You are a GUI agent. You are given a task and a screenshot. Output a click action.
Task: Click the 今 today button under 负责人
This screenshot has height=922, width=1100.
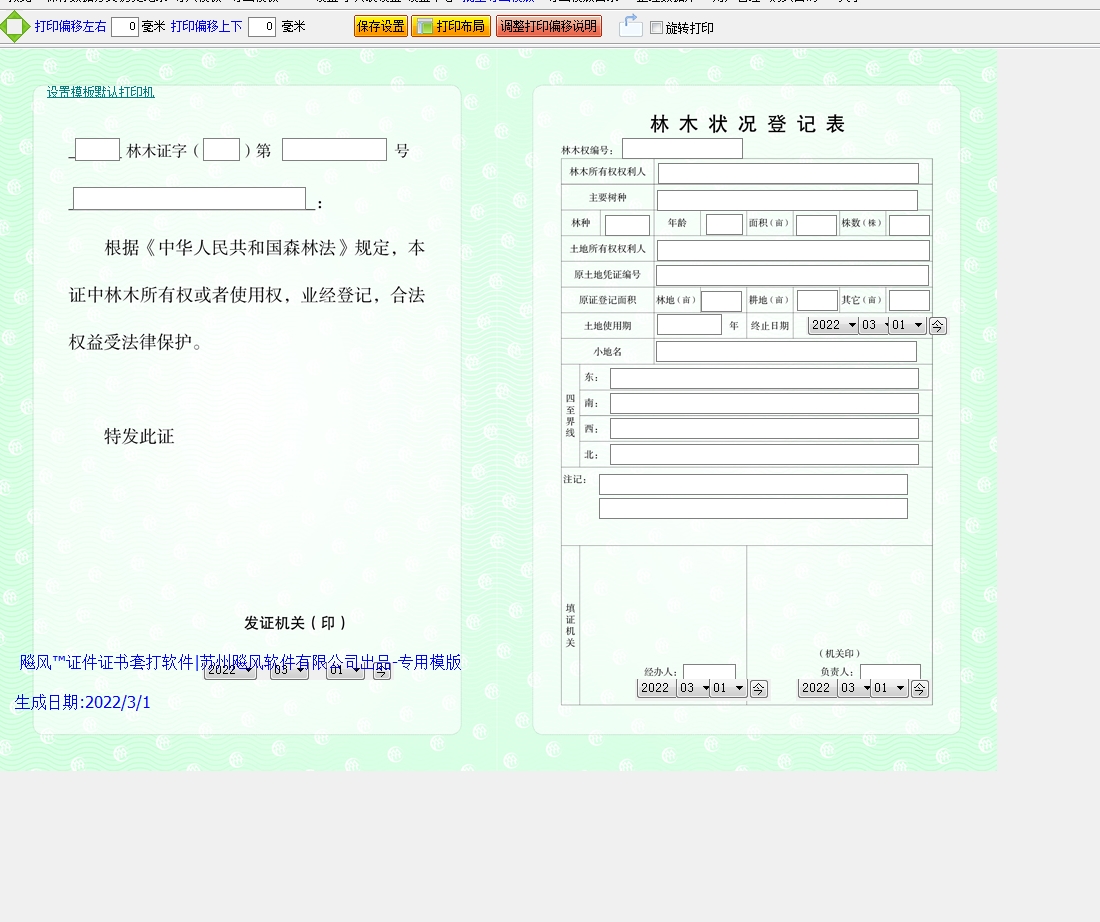click(x=919, y=688)
